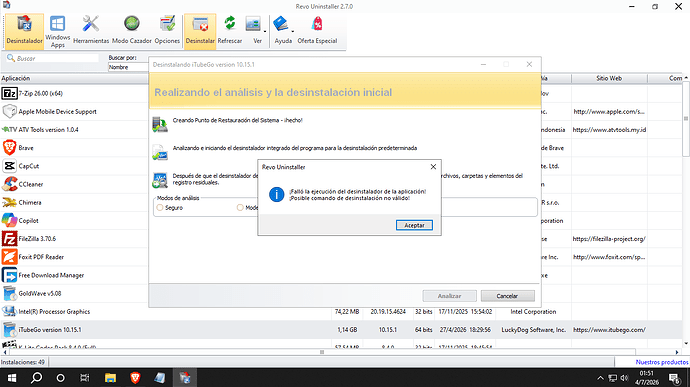Select the GoldWave application icon
Viewport: 690px width, 387px height.
9,293
